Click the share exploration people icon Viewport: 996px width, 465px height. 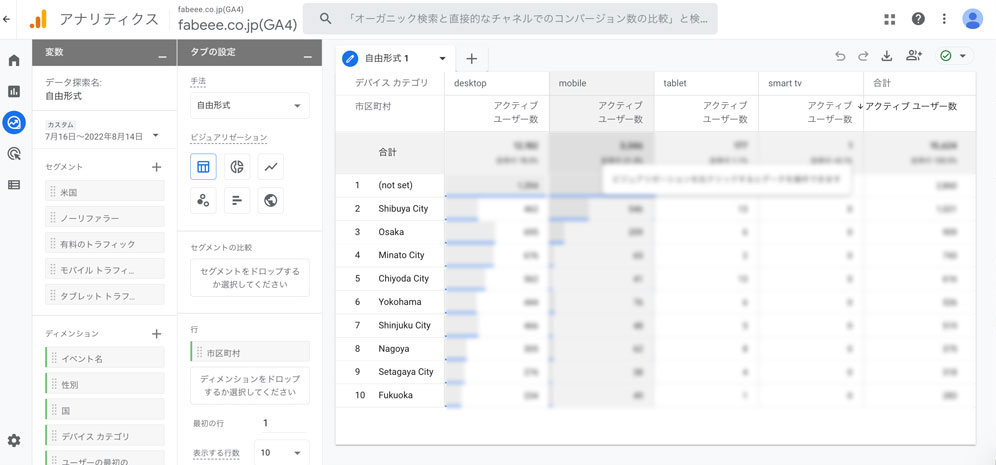914,56
